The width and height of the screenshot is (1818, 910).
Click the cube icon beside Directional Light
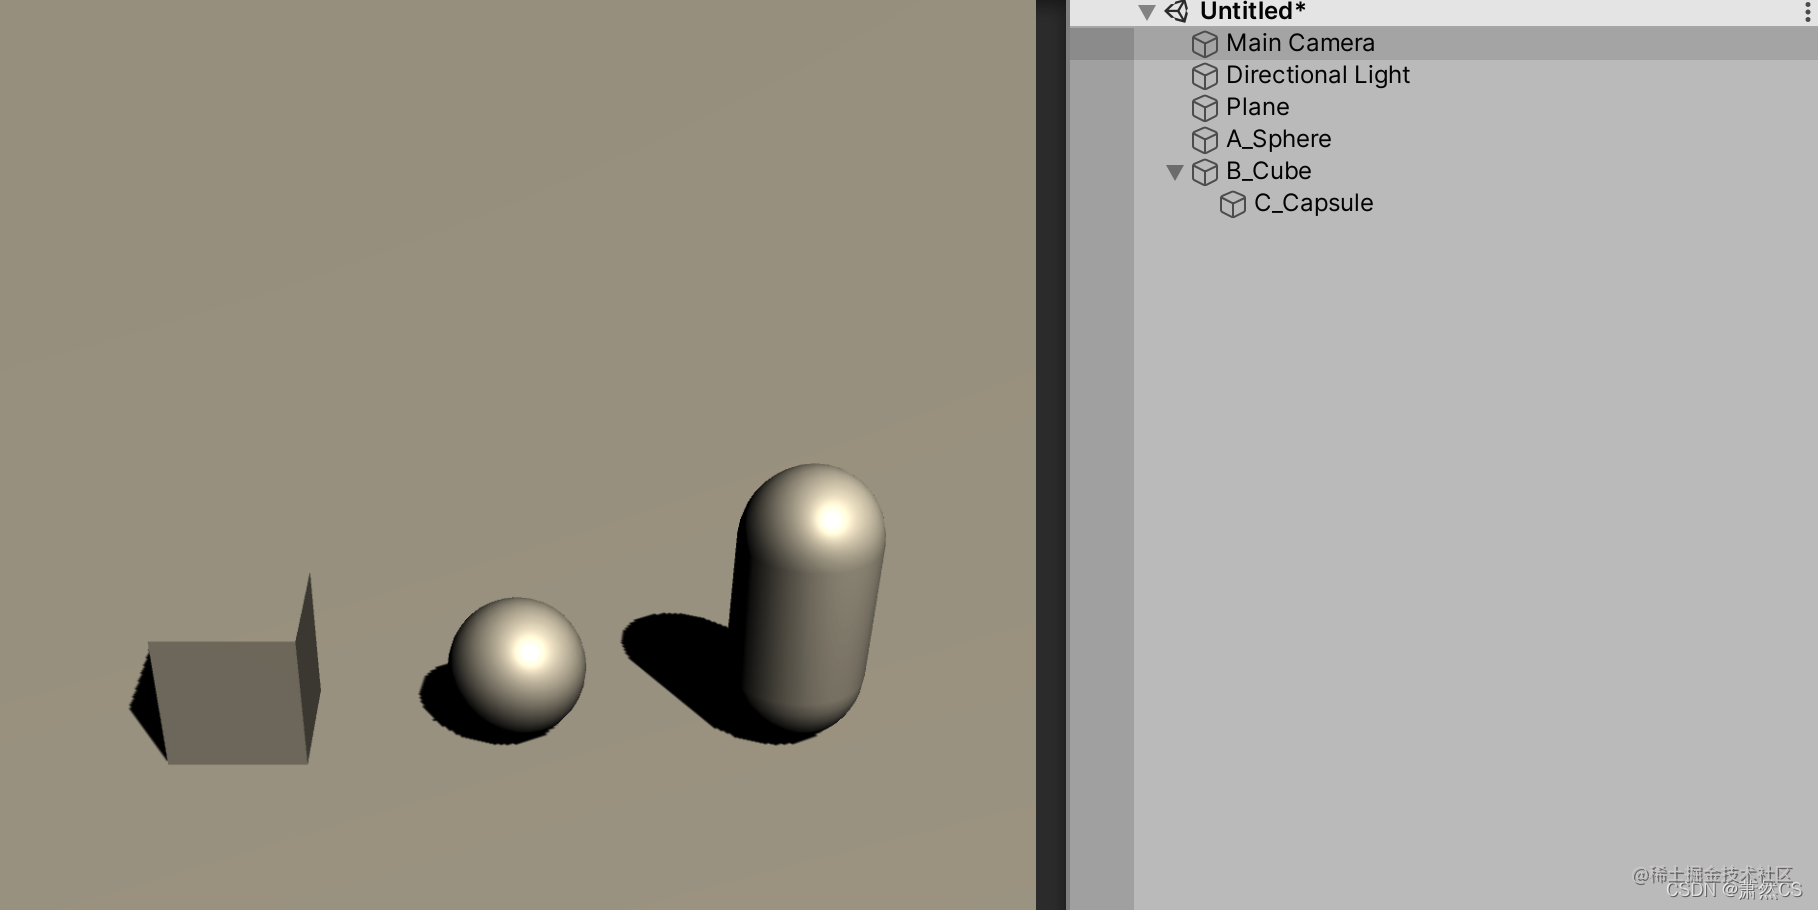point(1205,75)
